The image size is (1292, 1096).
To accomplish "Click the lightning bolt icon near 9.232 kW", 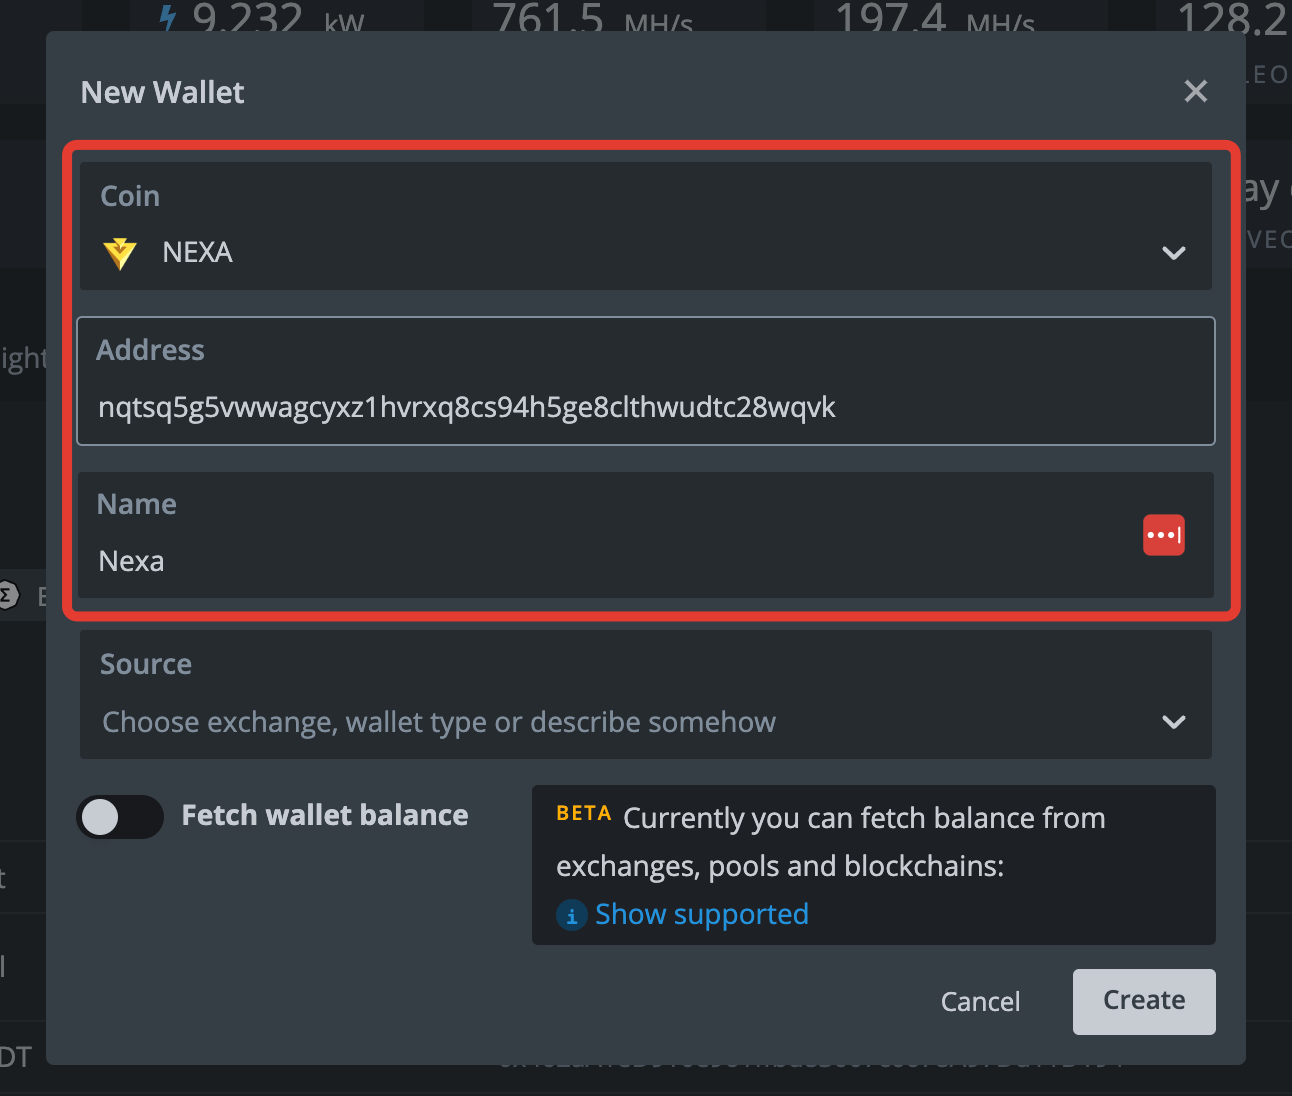I will [166, 16].
